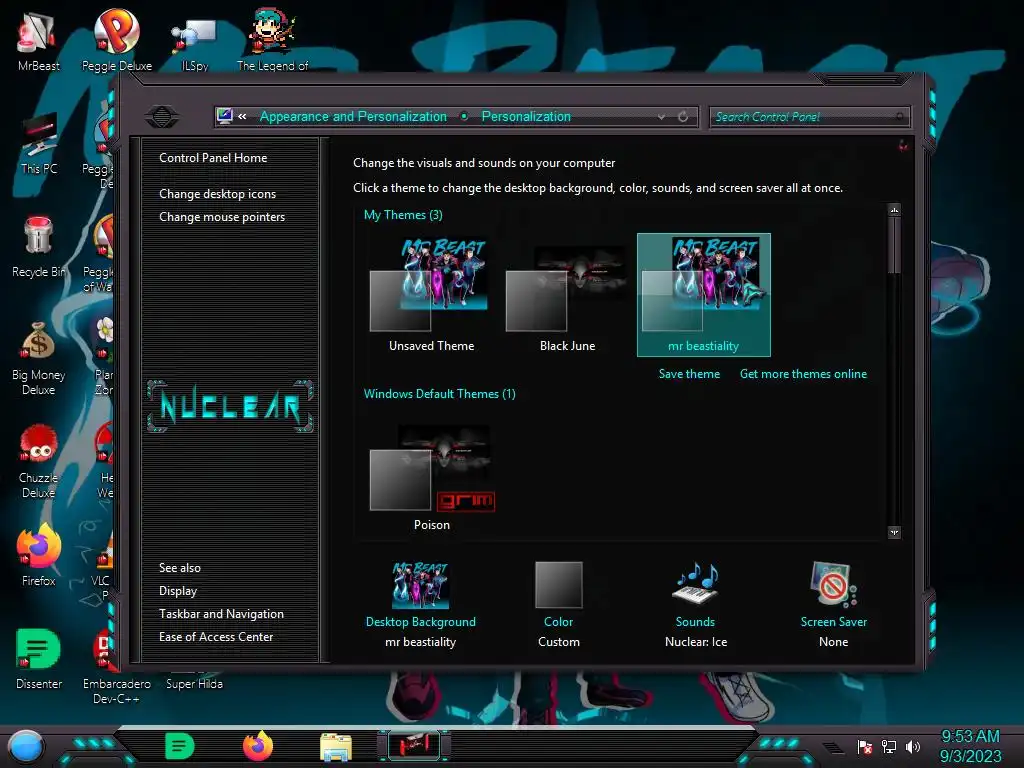Open the MrBeast desktop icon
This screenshot has width=1024, height=768.
tap(38, 41)
